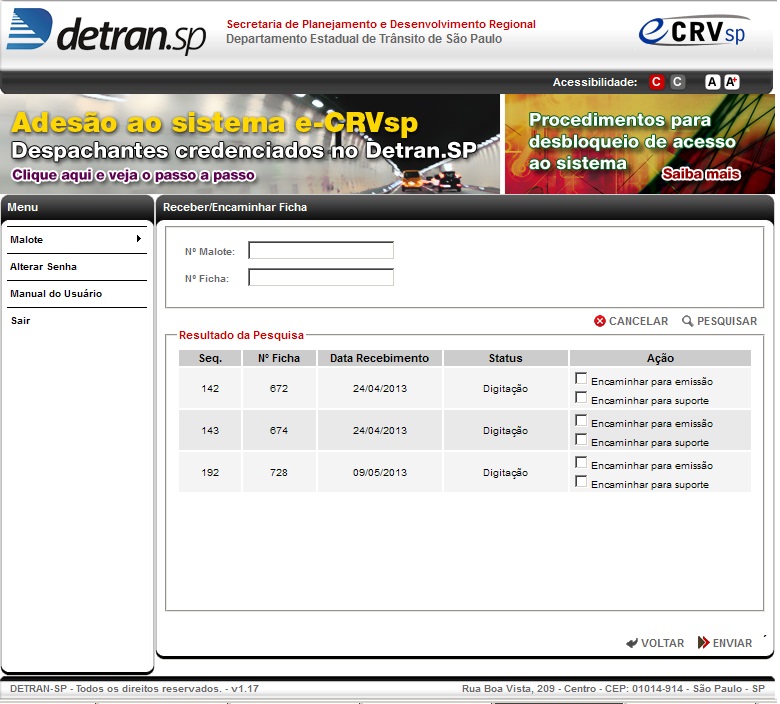
Task: Check Encaminhar para suporte for ficha 728
Action: (581, 481)
